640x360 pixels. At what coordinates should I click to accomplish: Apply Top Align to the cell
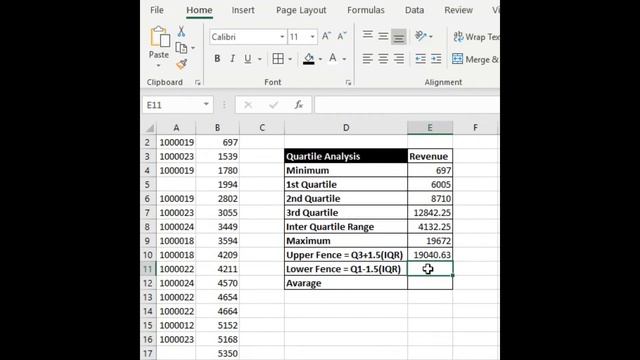pyautogui.click(x=367, y=36)
